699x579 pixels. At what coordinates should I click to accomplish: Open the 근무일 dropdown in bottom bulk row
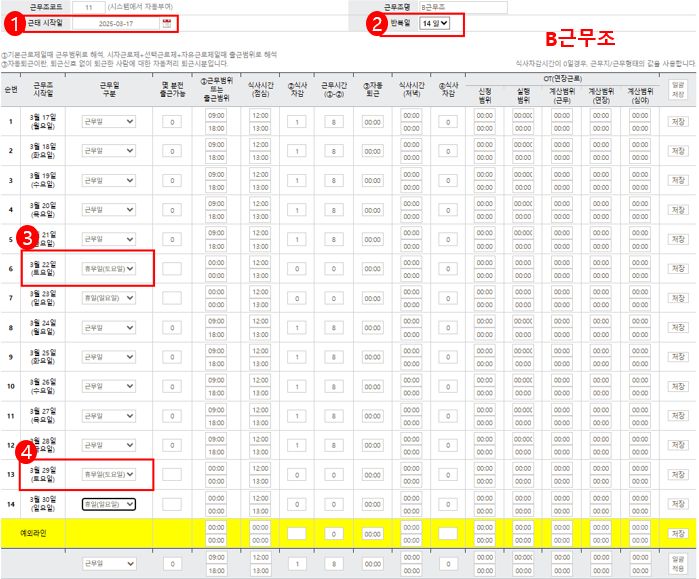108,563
